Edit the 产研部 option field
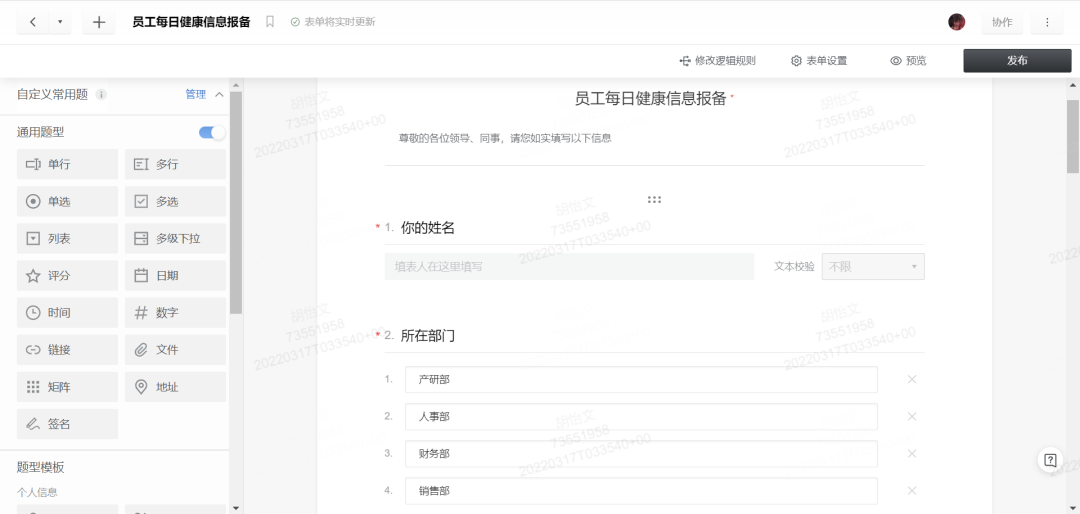Viewport: 1080px width, 514px height. pyautogui.click(x=641, y=380)
